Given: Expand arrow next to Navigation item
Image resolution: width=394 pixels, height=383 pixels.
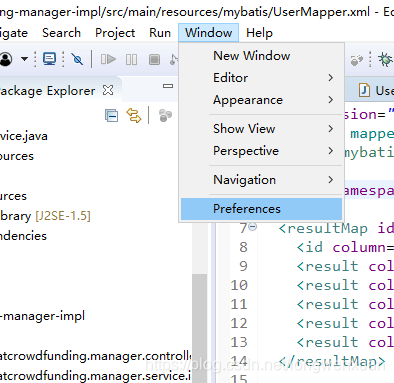Looking at the screenshot, I should [330, 180].
